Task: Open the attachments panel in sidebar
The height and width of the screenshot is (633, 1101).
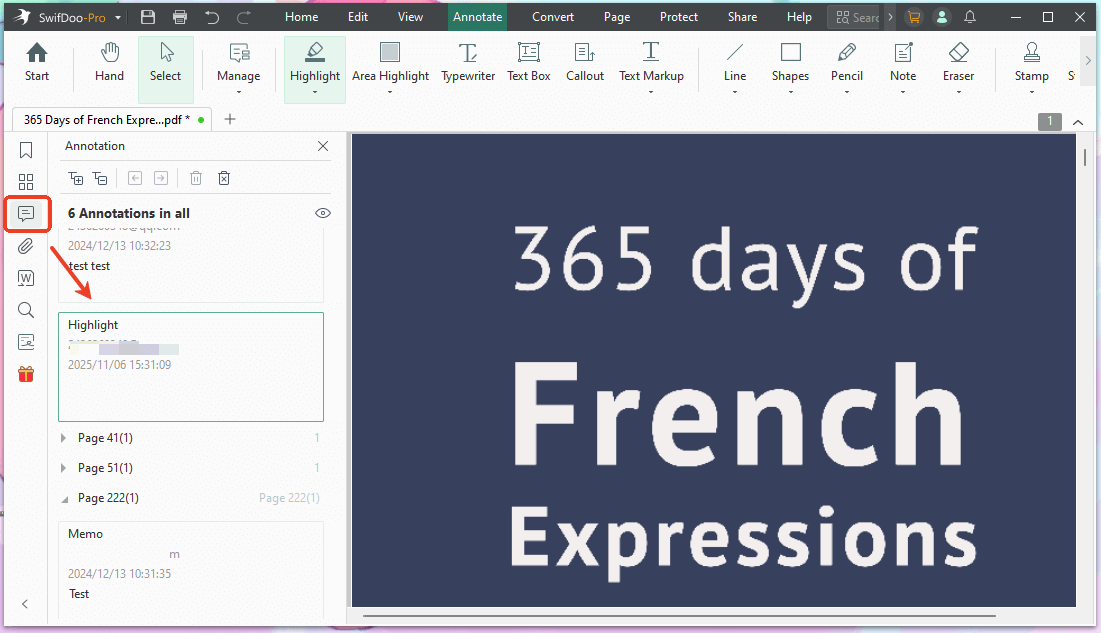Action: [26, 246]
